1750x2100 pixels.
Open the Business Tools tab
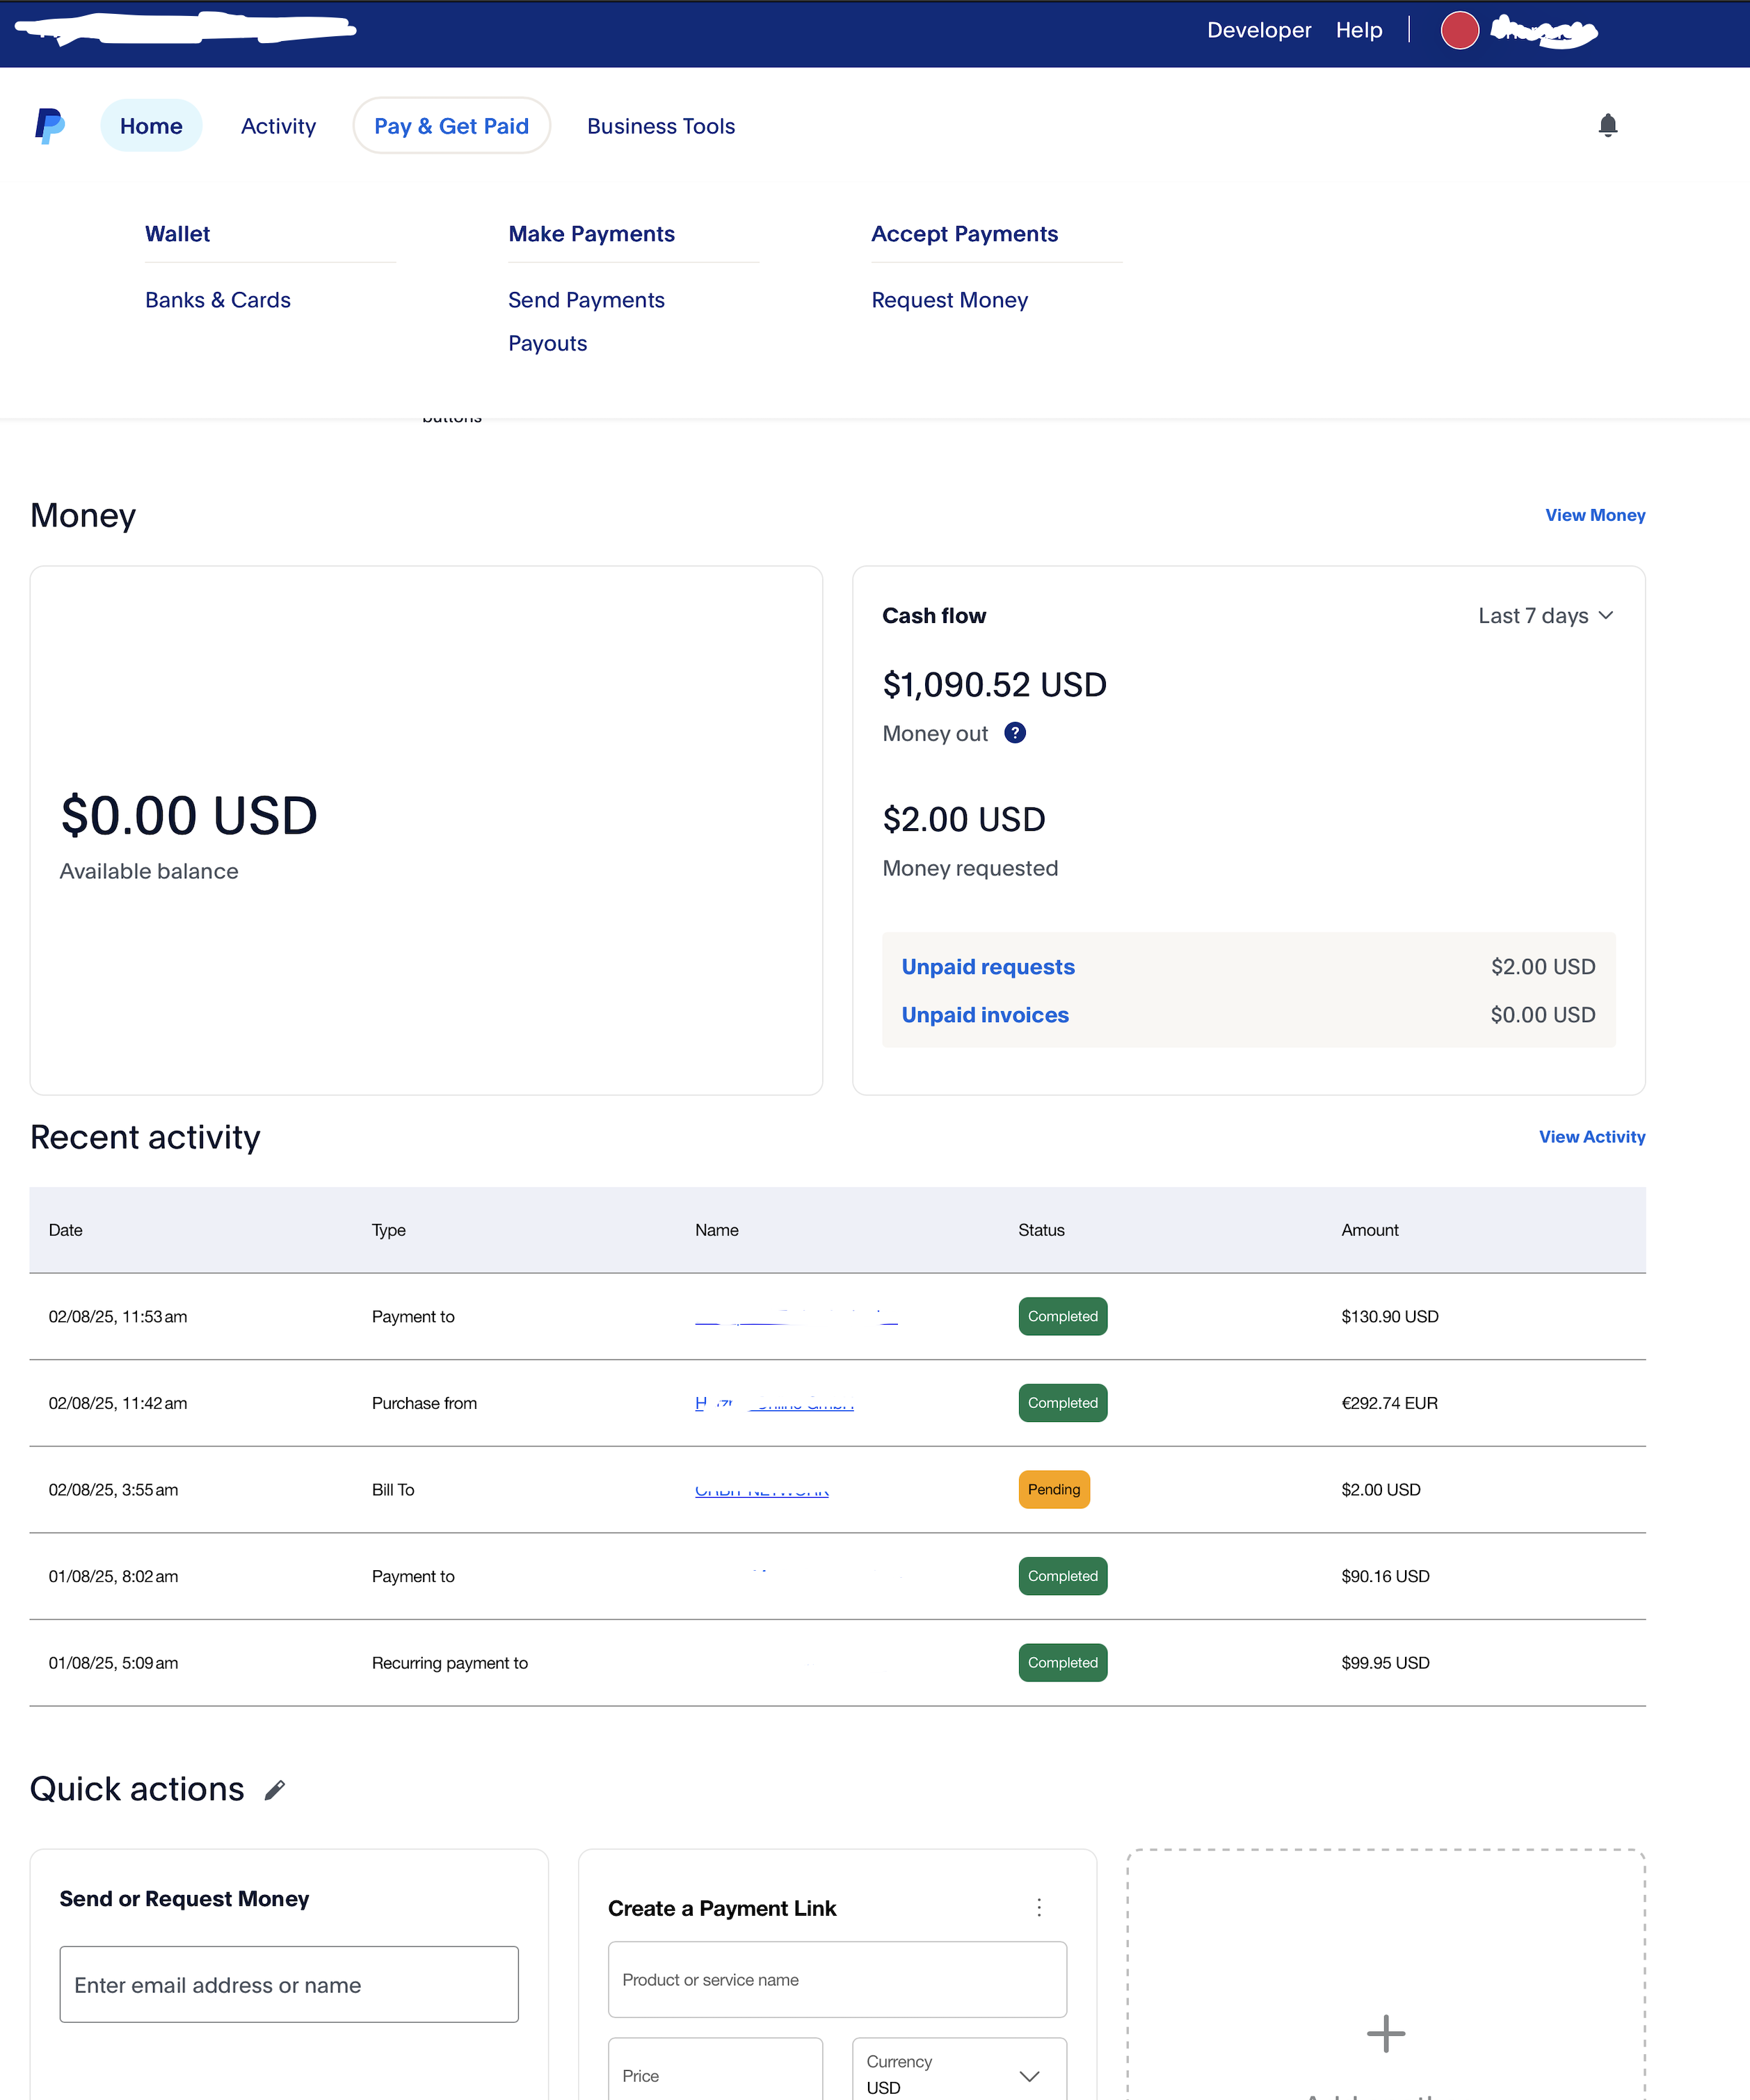(661, 126)
